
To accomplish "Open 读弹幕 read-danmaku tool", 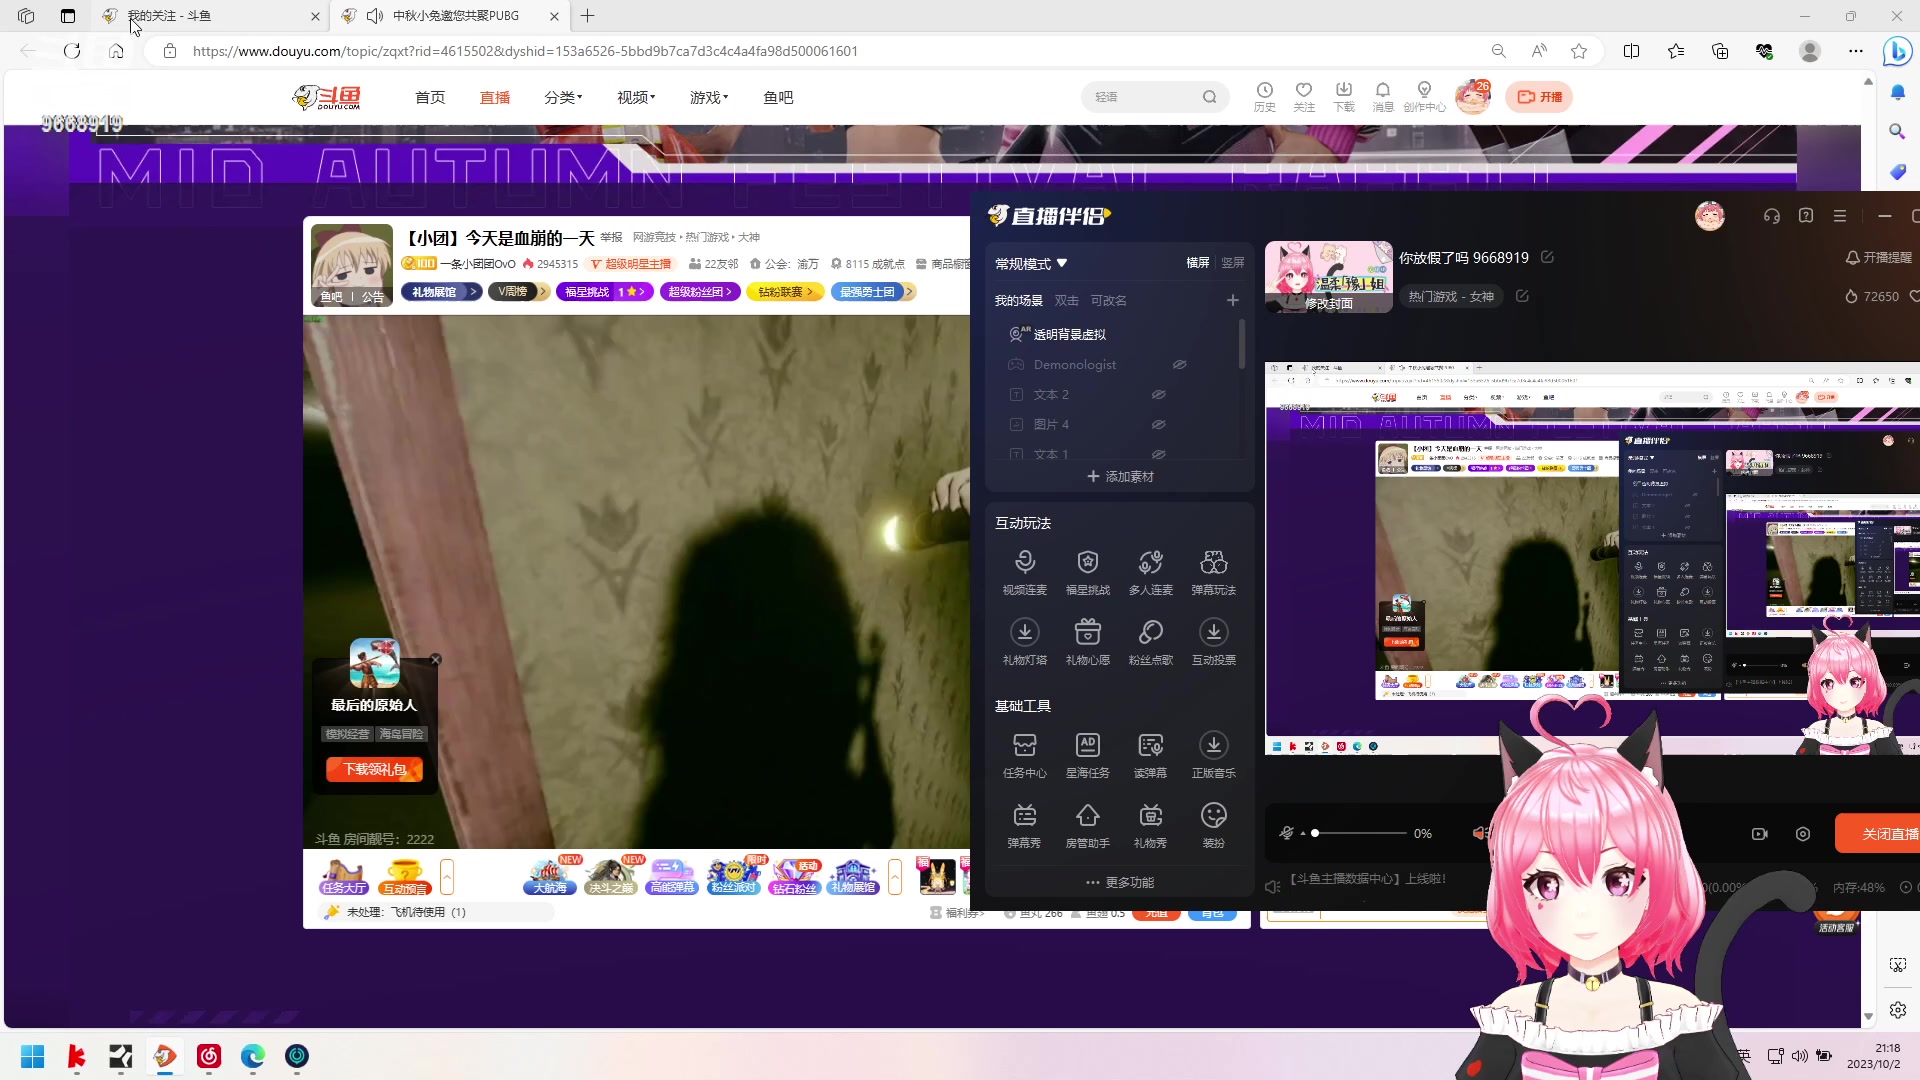I will point(1150,755).
